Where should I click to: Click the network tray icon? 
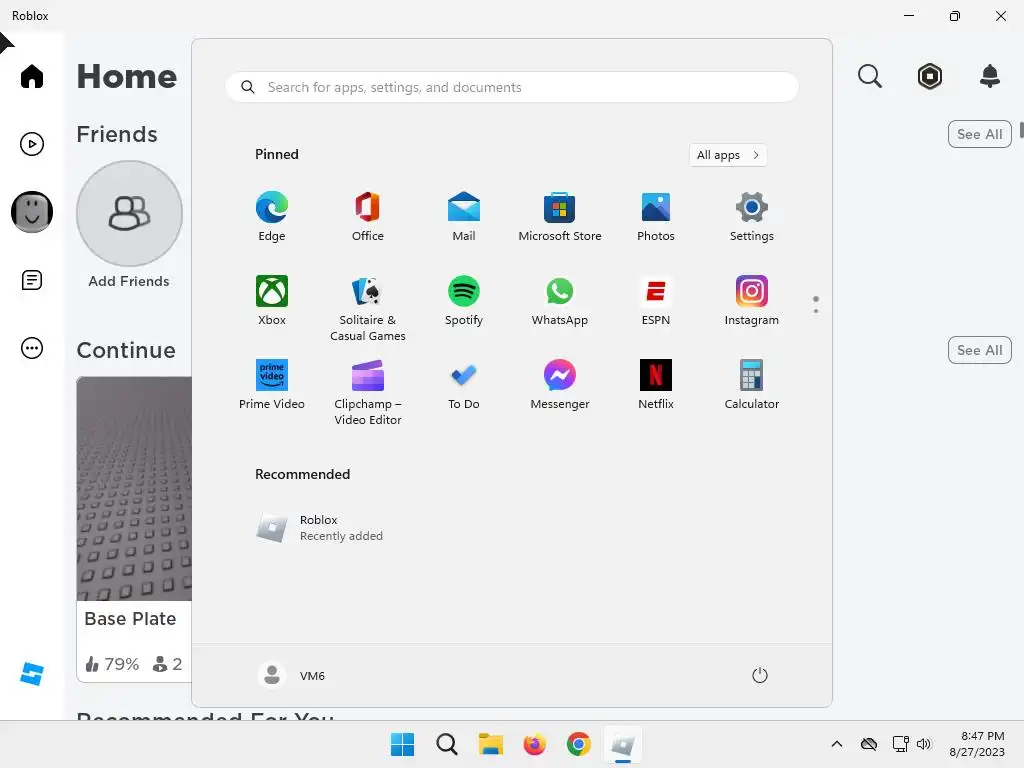901,744
